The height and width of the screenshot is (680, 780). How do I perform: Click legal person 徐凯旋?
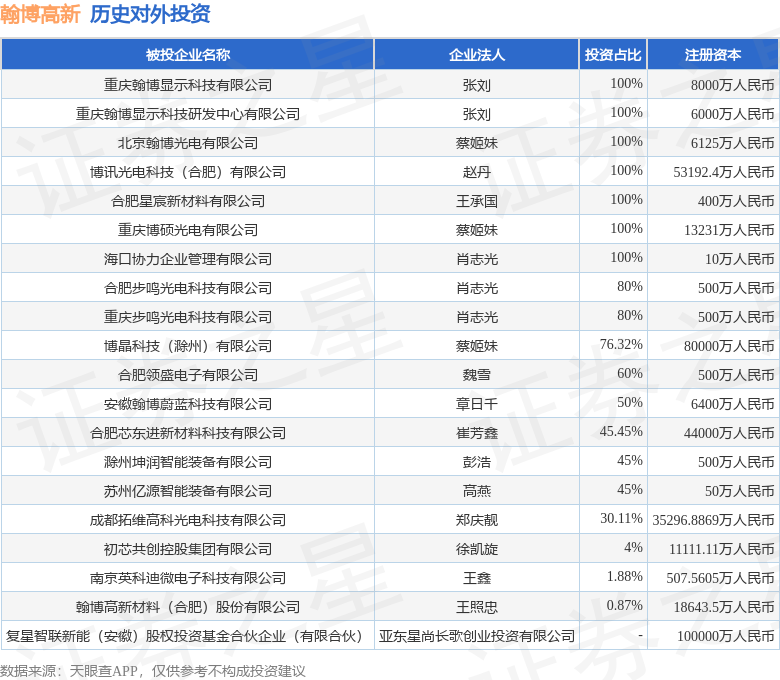tap(477, 549)
